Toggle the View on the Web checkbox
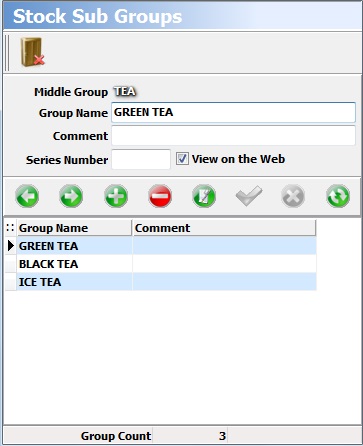 (x=182, y=159)
